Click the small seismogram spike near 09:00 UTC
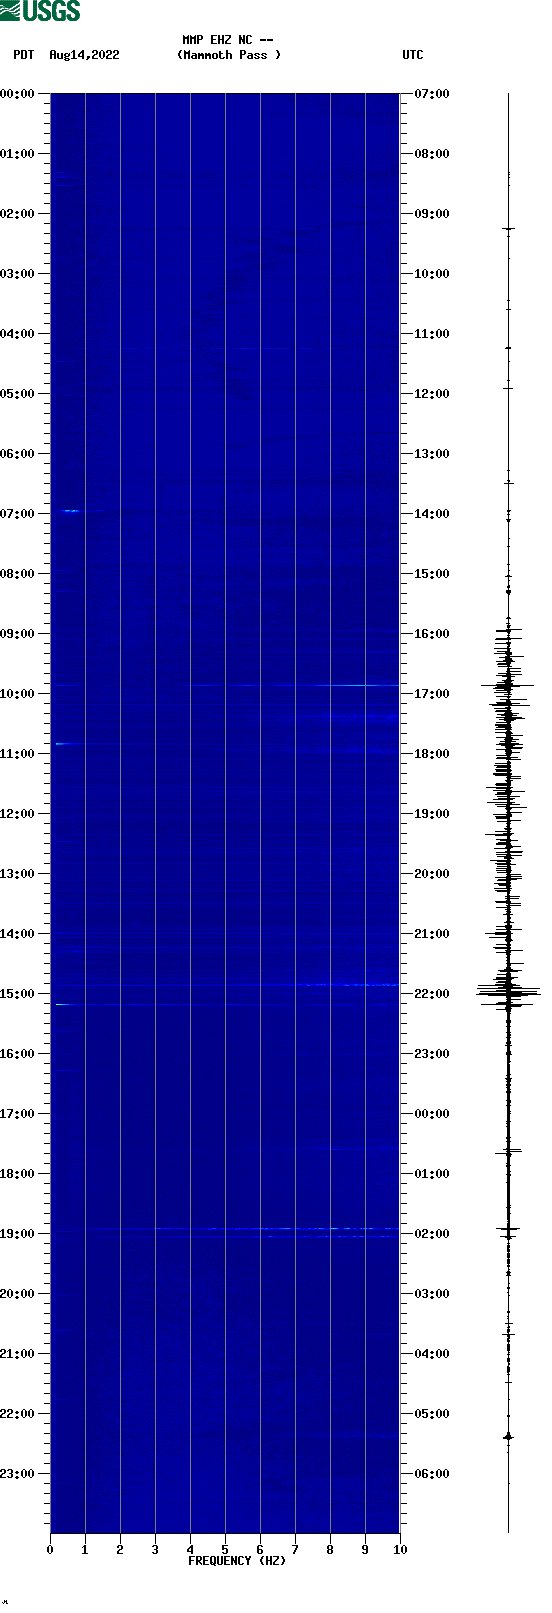 pyautogui.click(x=508, y=229)
